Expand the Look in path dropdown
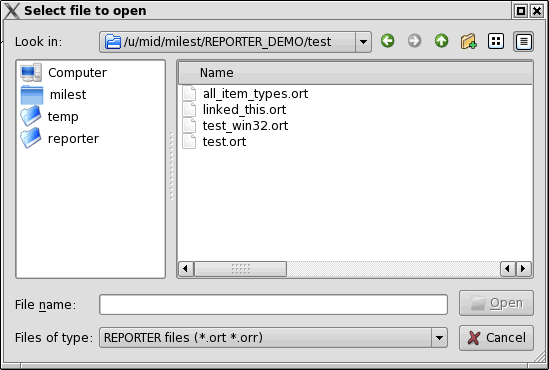Image resolution: width=549 pixels, height=370 pixels. 363,42
